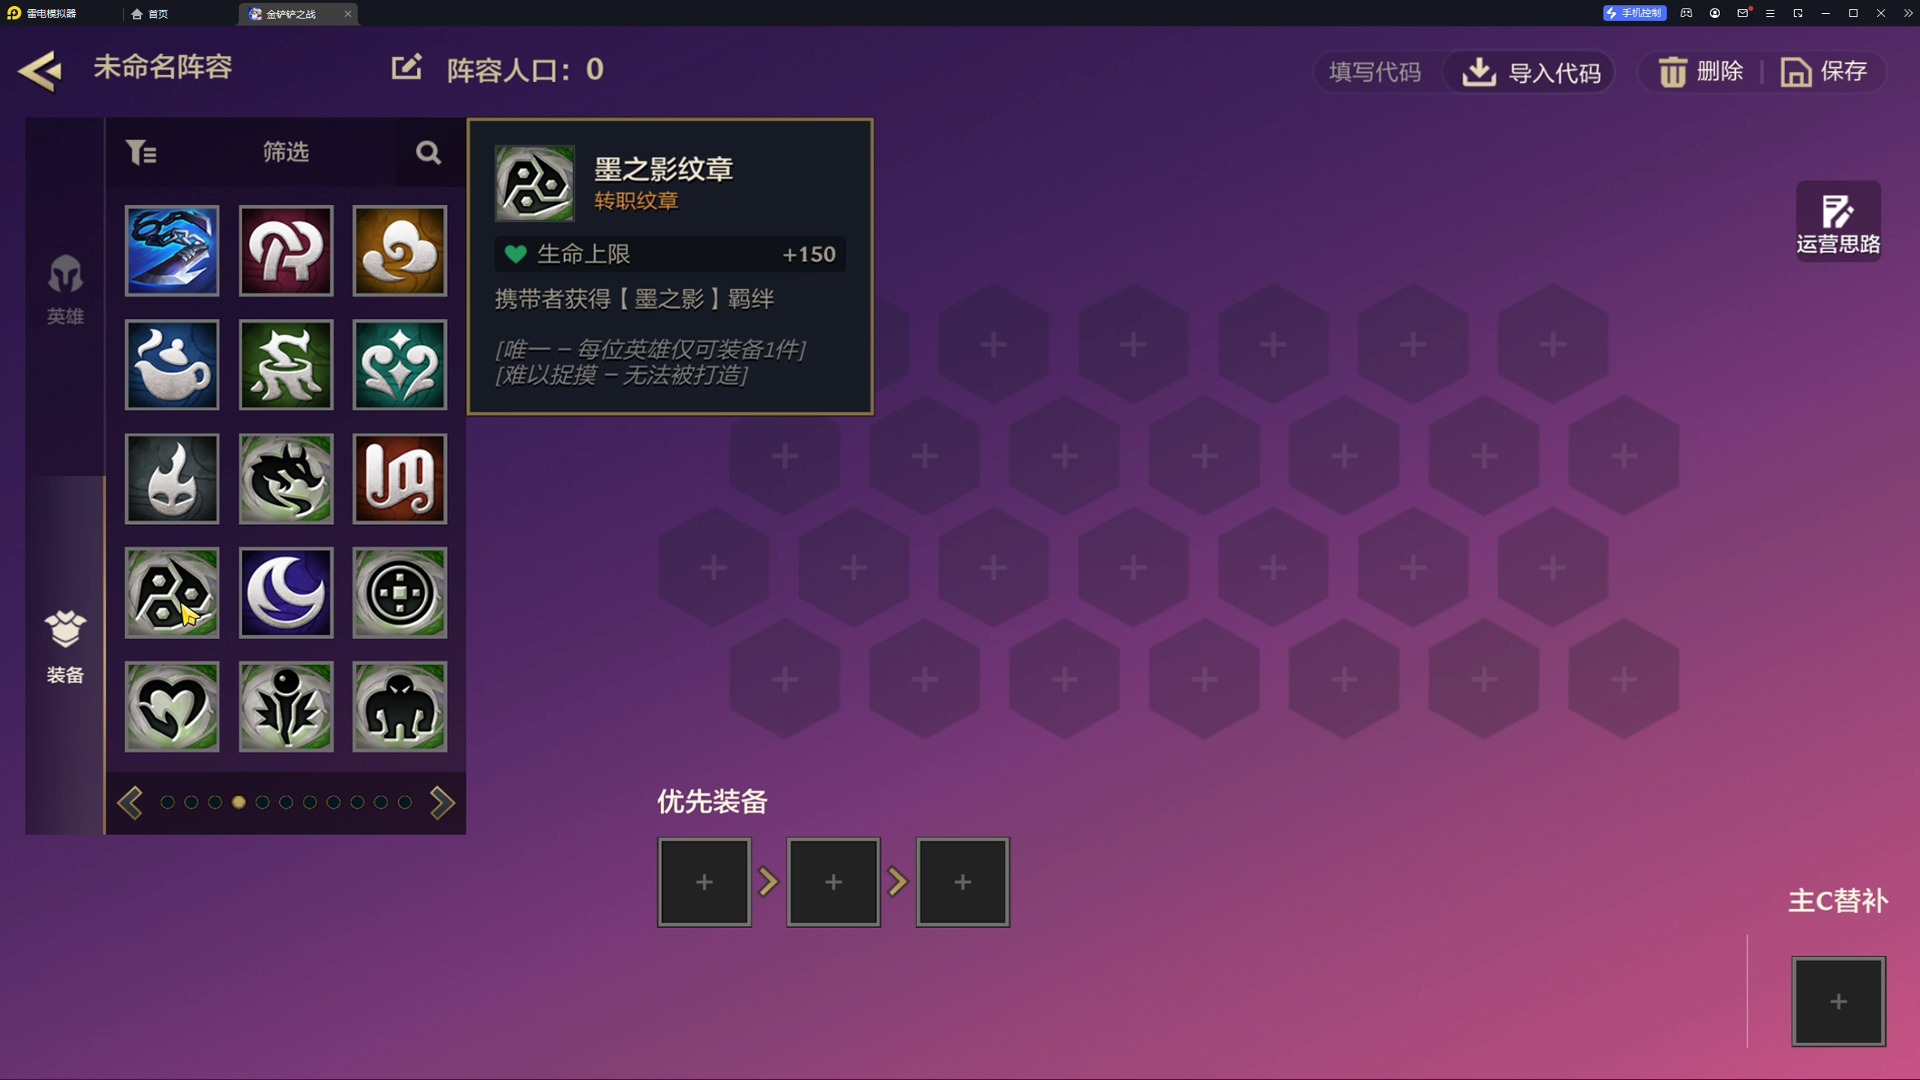Screen dimensions: 1920x1080
Task: Switch to the 首页 tab at the top
Action: (x=151, y=14)
